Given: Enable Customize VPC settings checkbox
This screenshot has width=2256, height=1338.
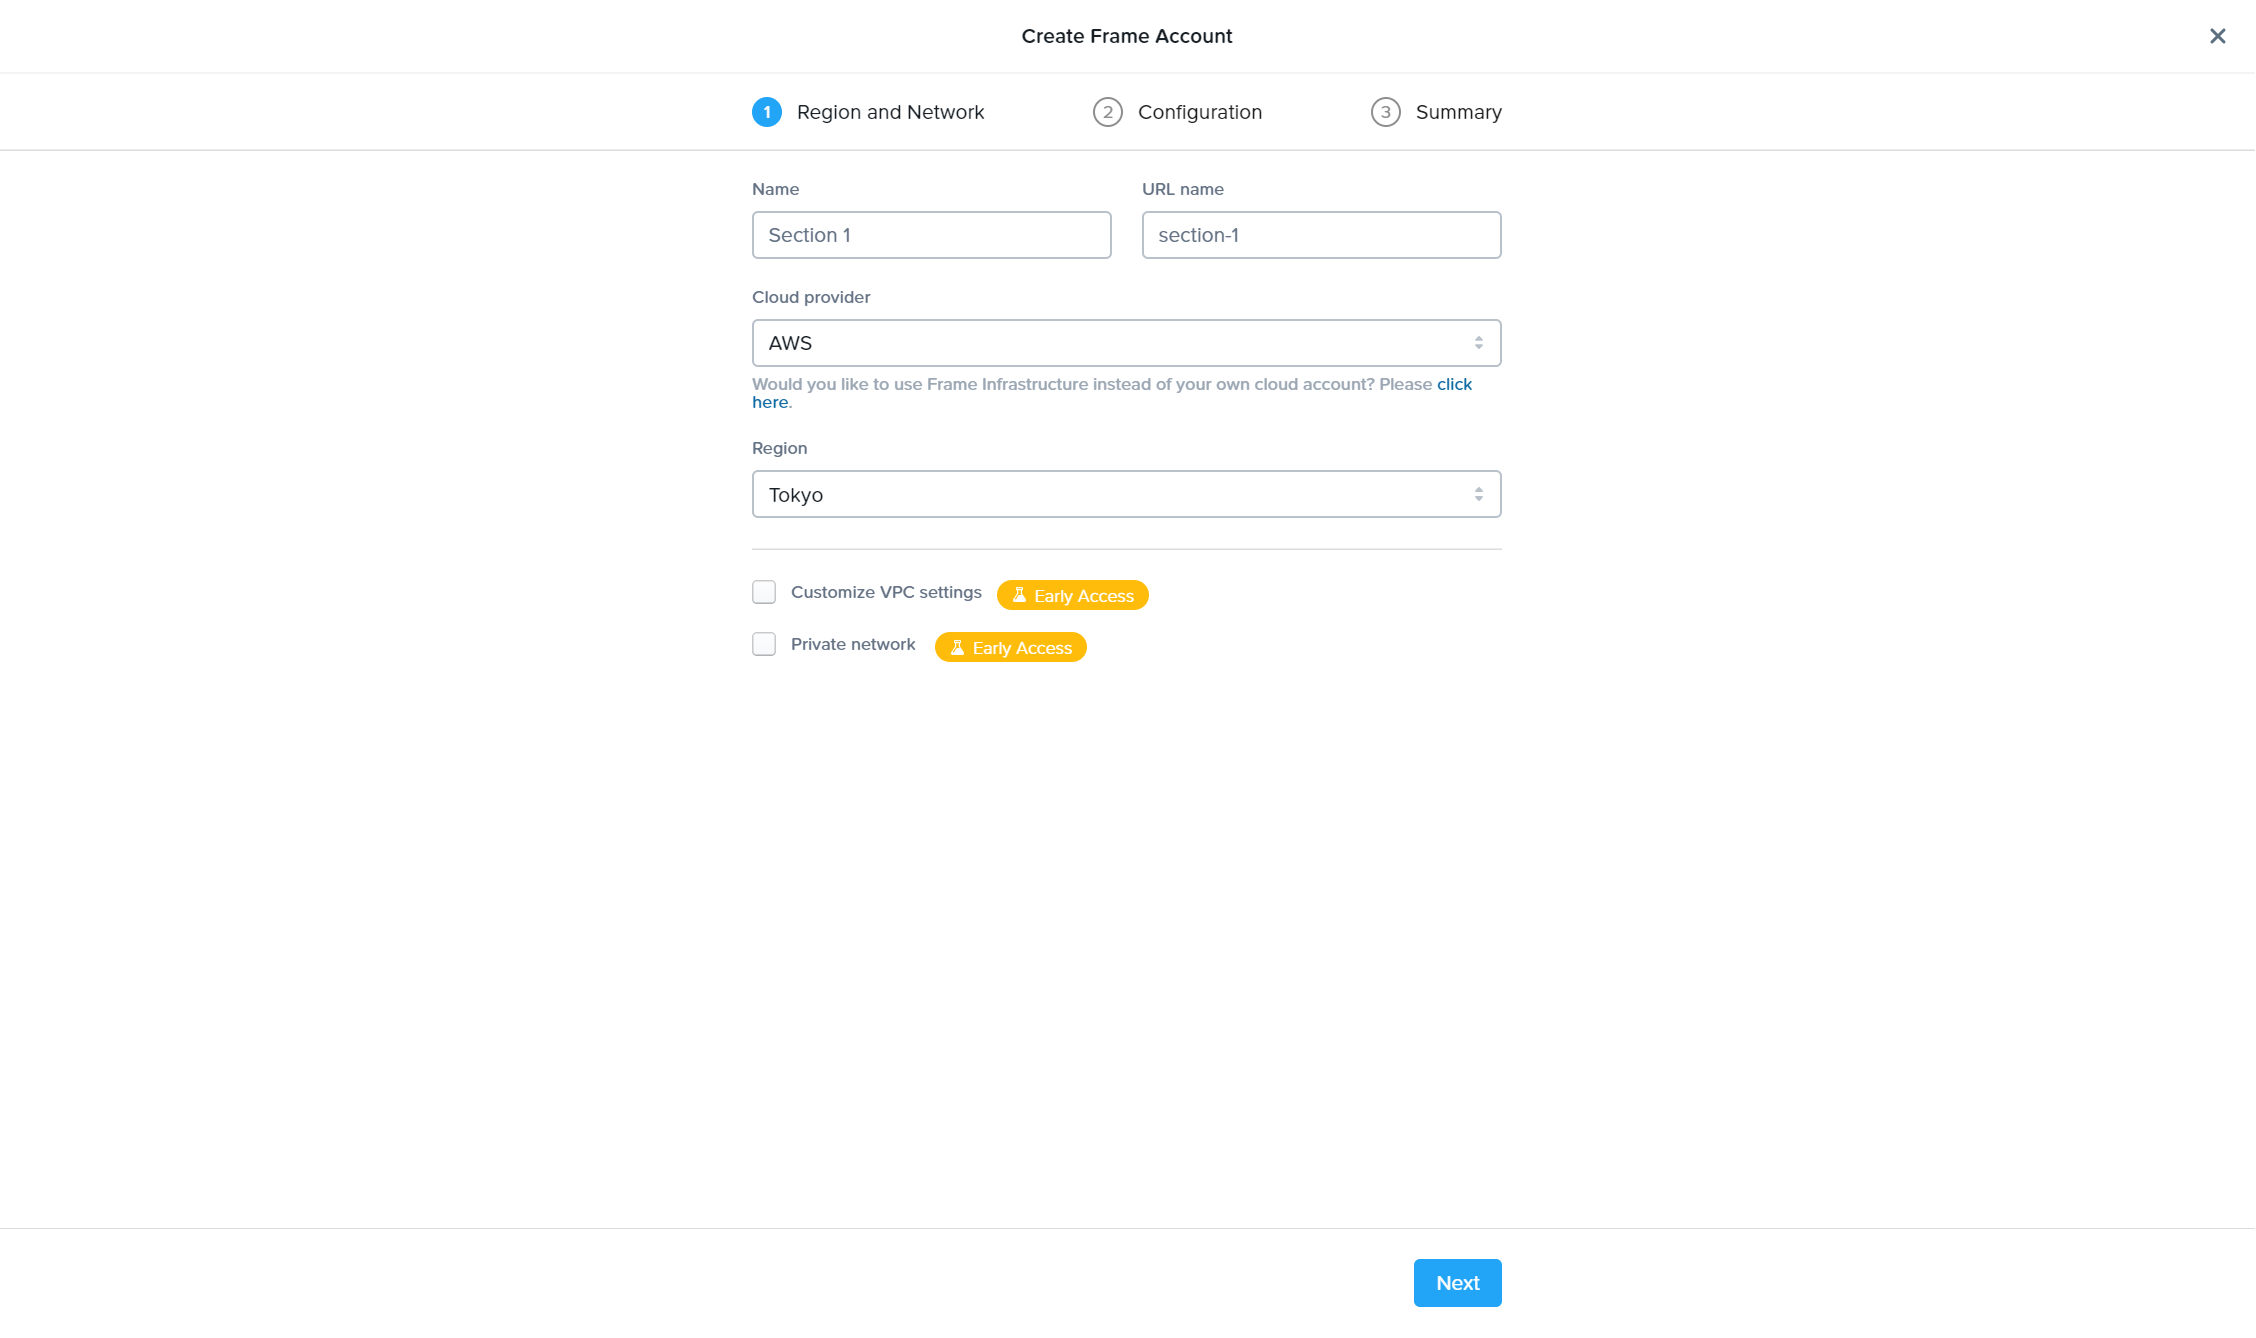Looking at the screenshot, I should [764, 592].
